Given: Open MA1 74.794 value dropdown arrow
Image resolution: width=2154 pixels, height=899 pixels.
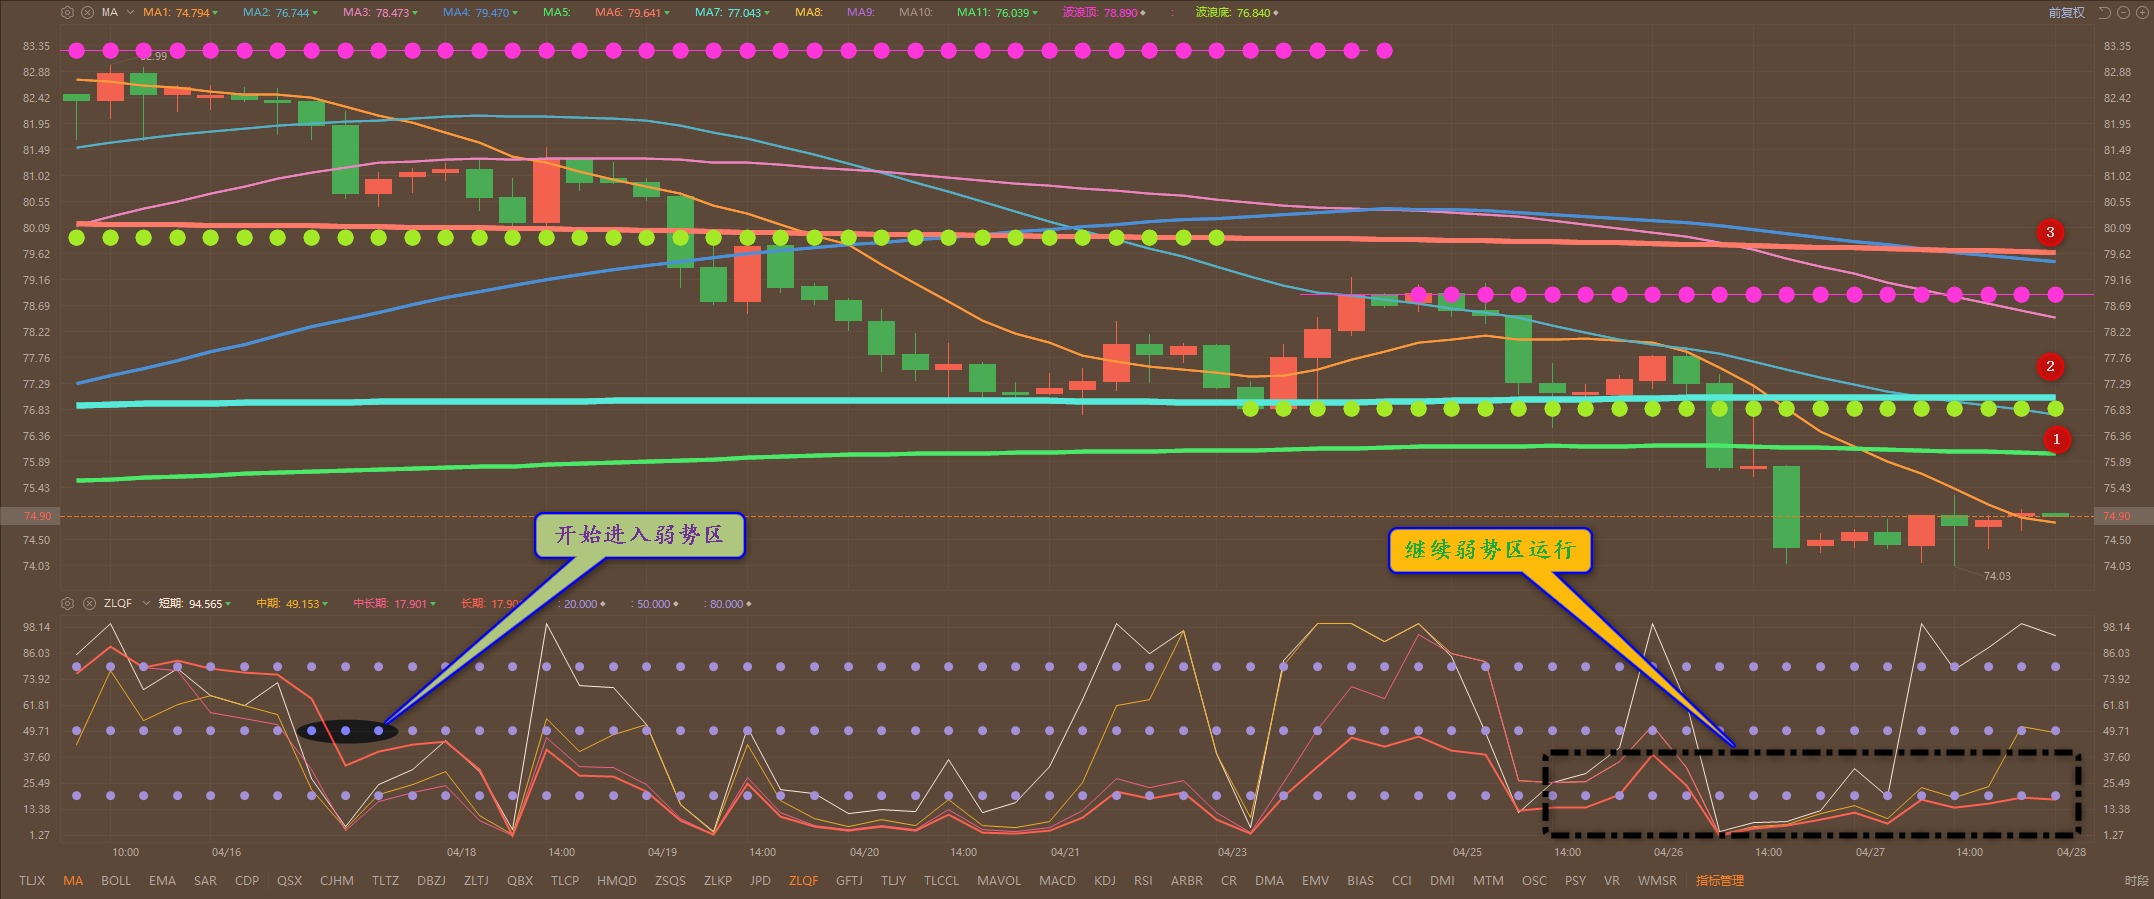Looking at the screenshot, I should pos(215,13).
